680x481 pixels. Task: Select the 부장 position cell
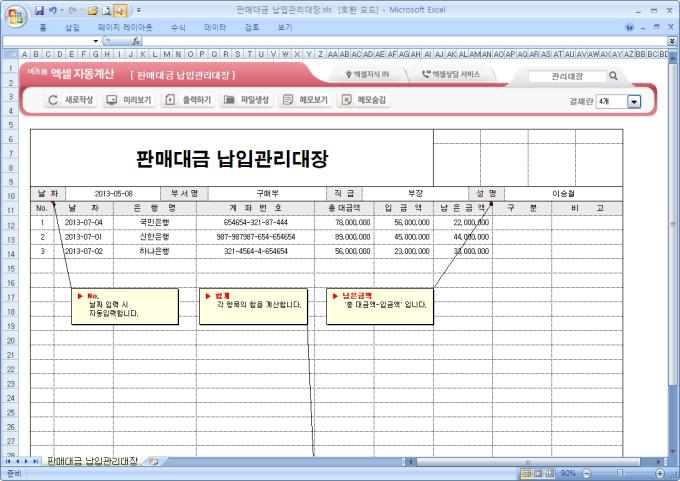pyautogui.click(x=415, y=193)
